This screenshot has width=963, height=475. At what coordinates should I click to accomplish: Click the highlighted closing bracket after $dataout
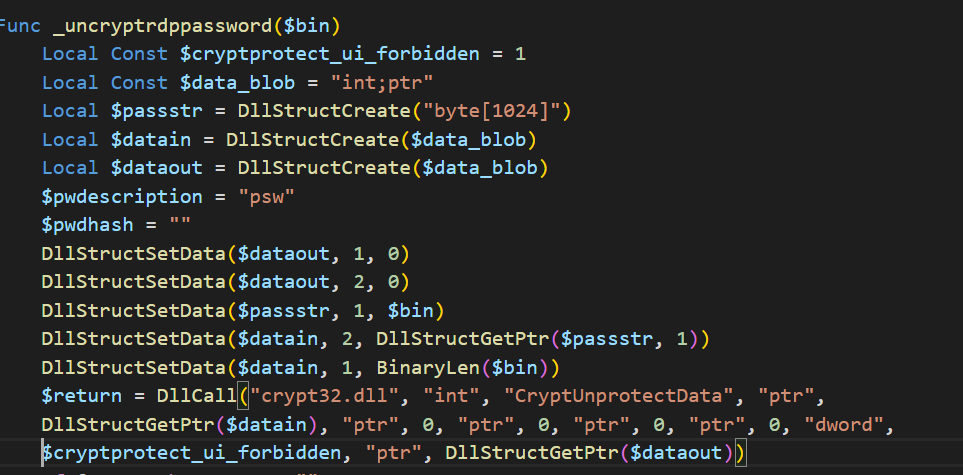[739, 453]
